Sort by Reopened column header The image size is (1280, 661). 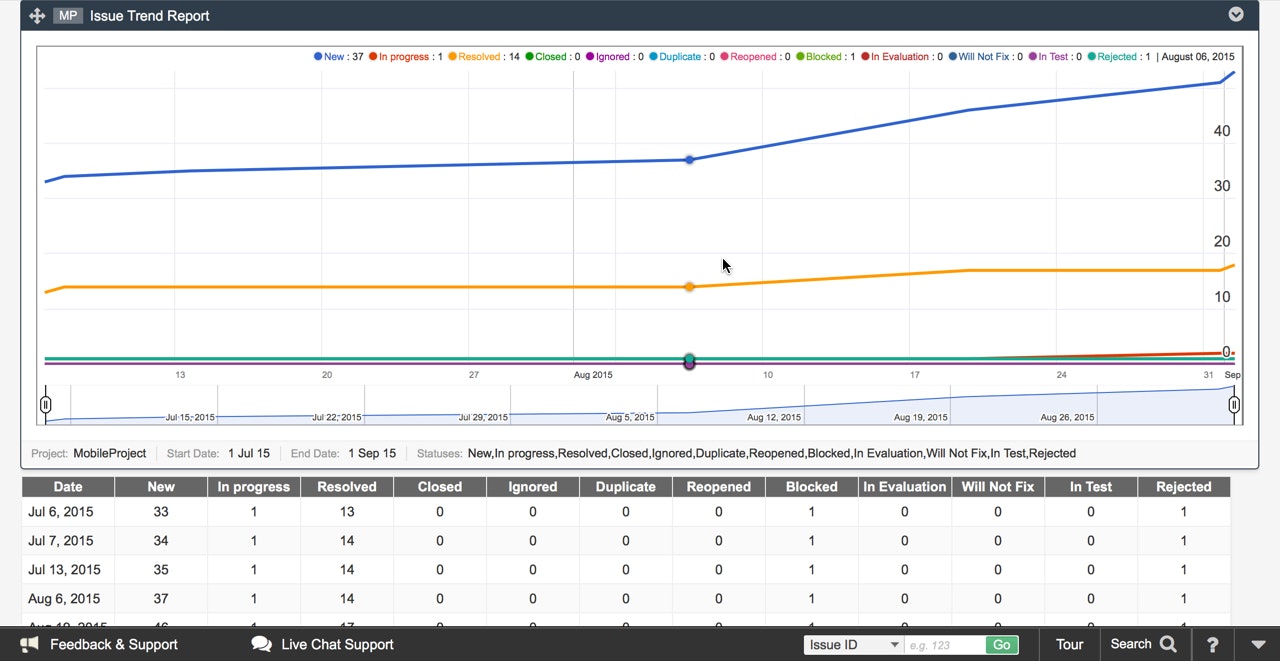coord(719,487)
